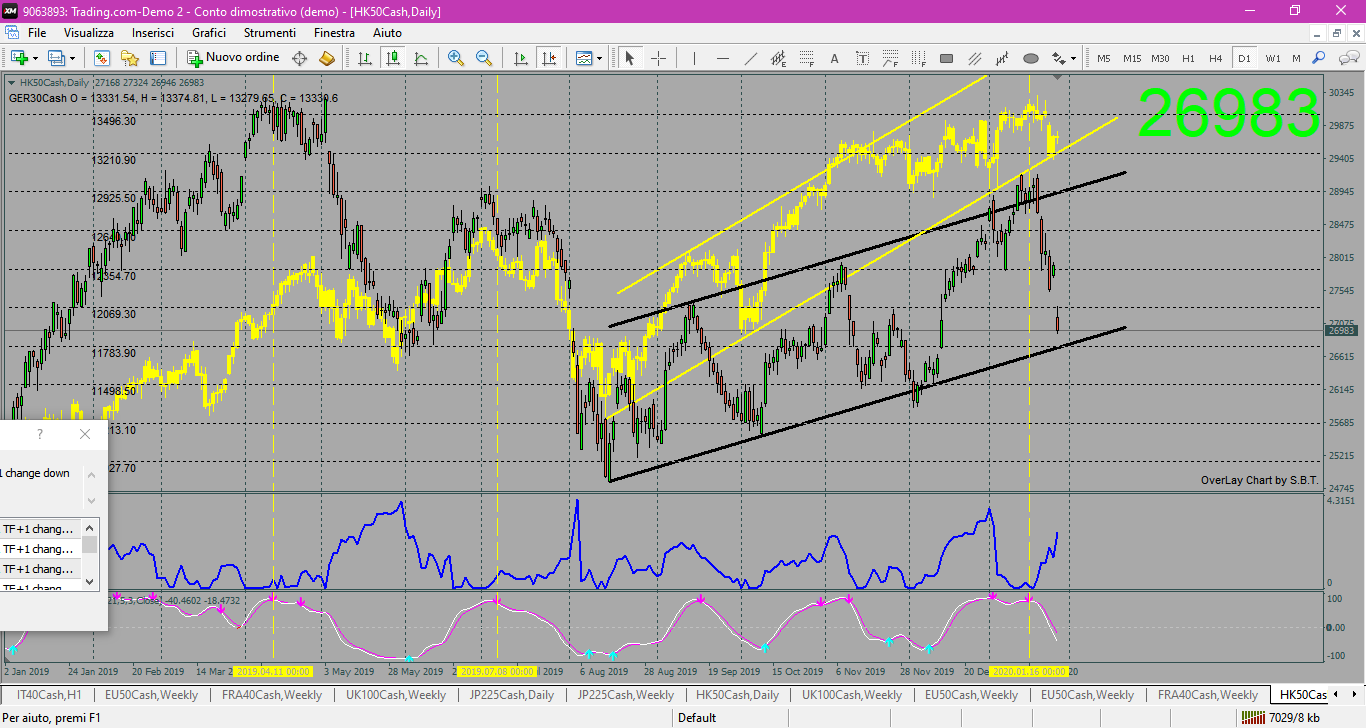Open the indicators list icon

tap(583, 58)
